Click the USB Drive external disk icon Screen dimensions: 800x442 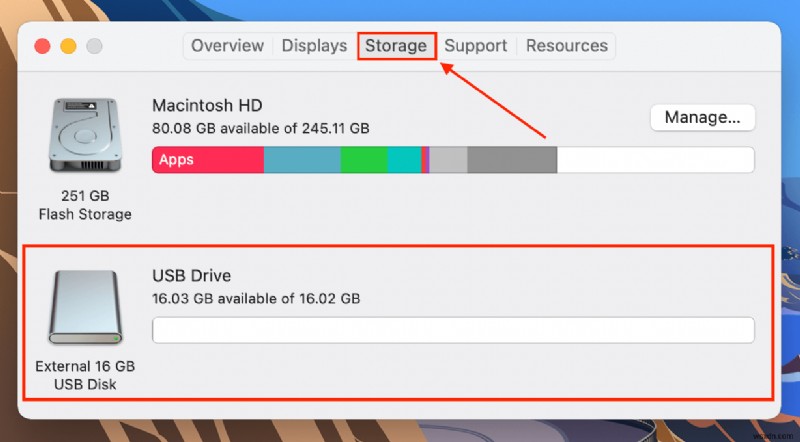pyautogui.click(x=84, y=306)
